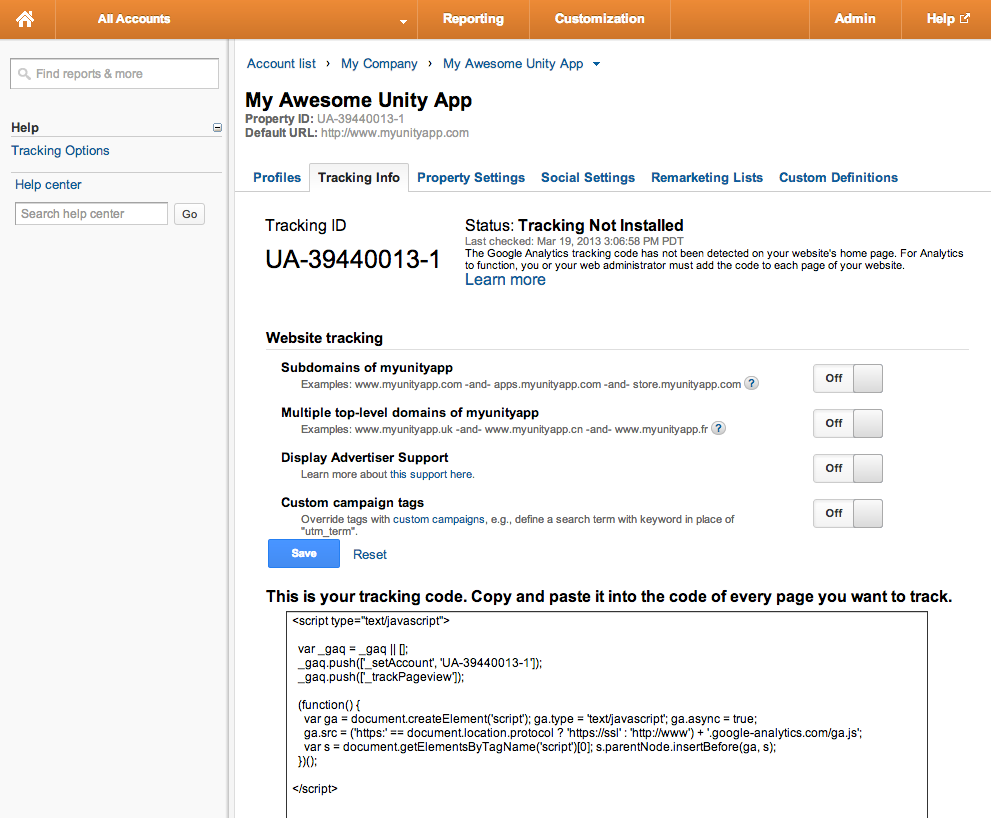The width and height of the screenshot is (991, 818).
Task: Toggle Display Advertiser Support switch
Action: pyautogui.click(x=848, y=468)
